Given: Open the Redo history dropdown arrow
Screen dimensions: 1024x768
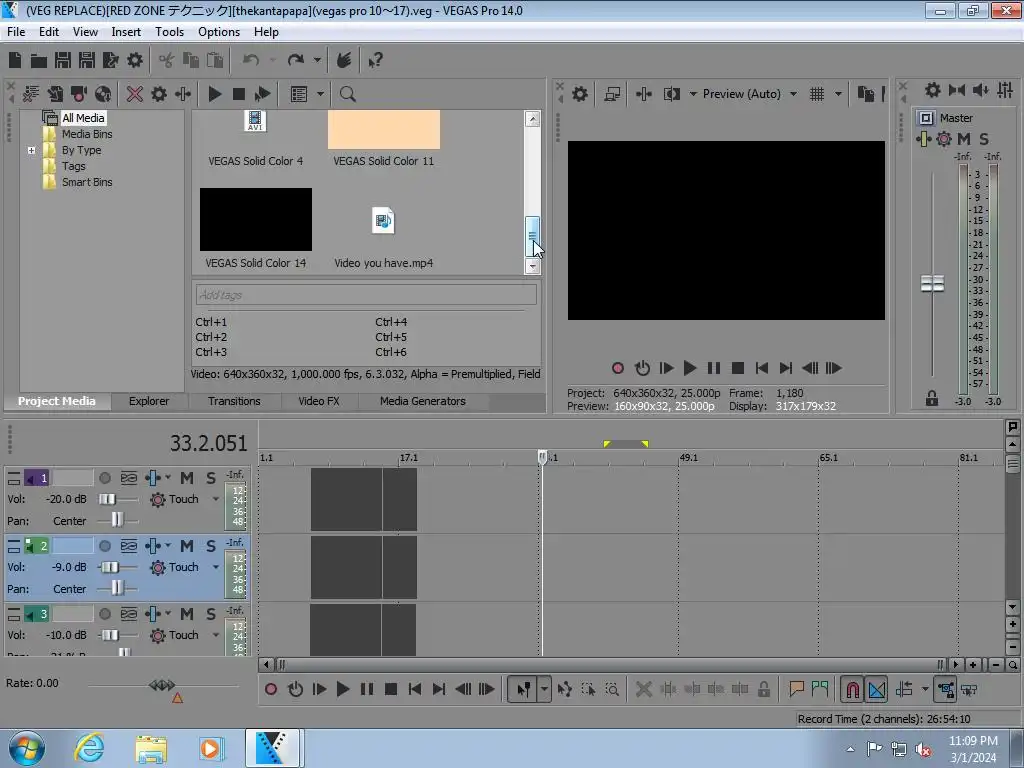Looking at the screenshot, I should point(317,61).
